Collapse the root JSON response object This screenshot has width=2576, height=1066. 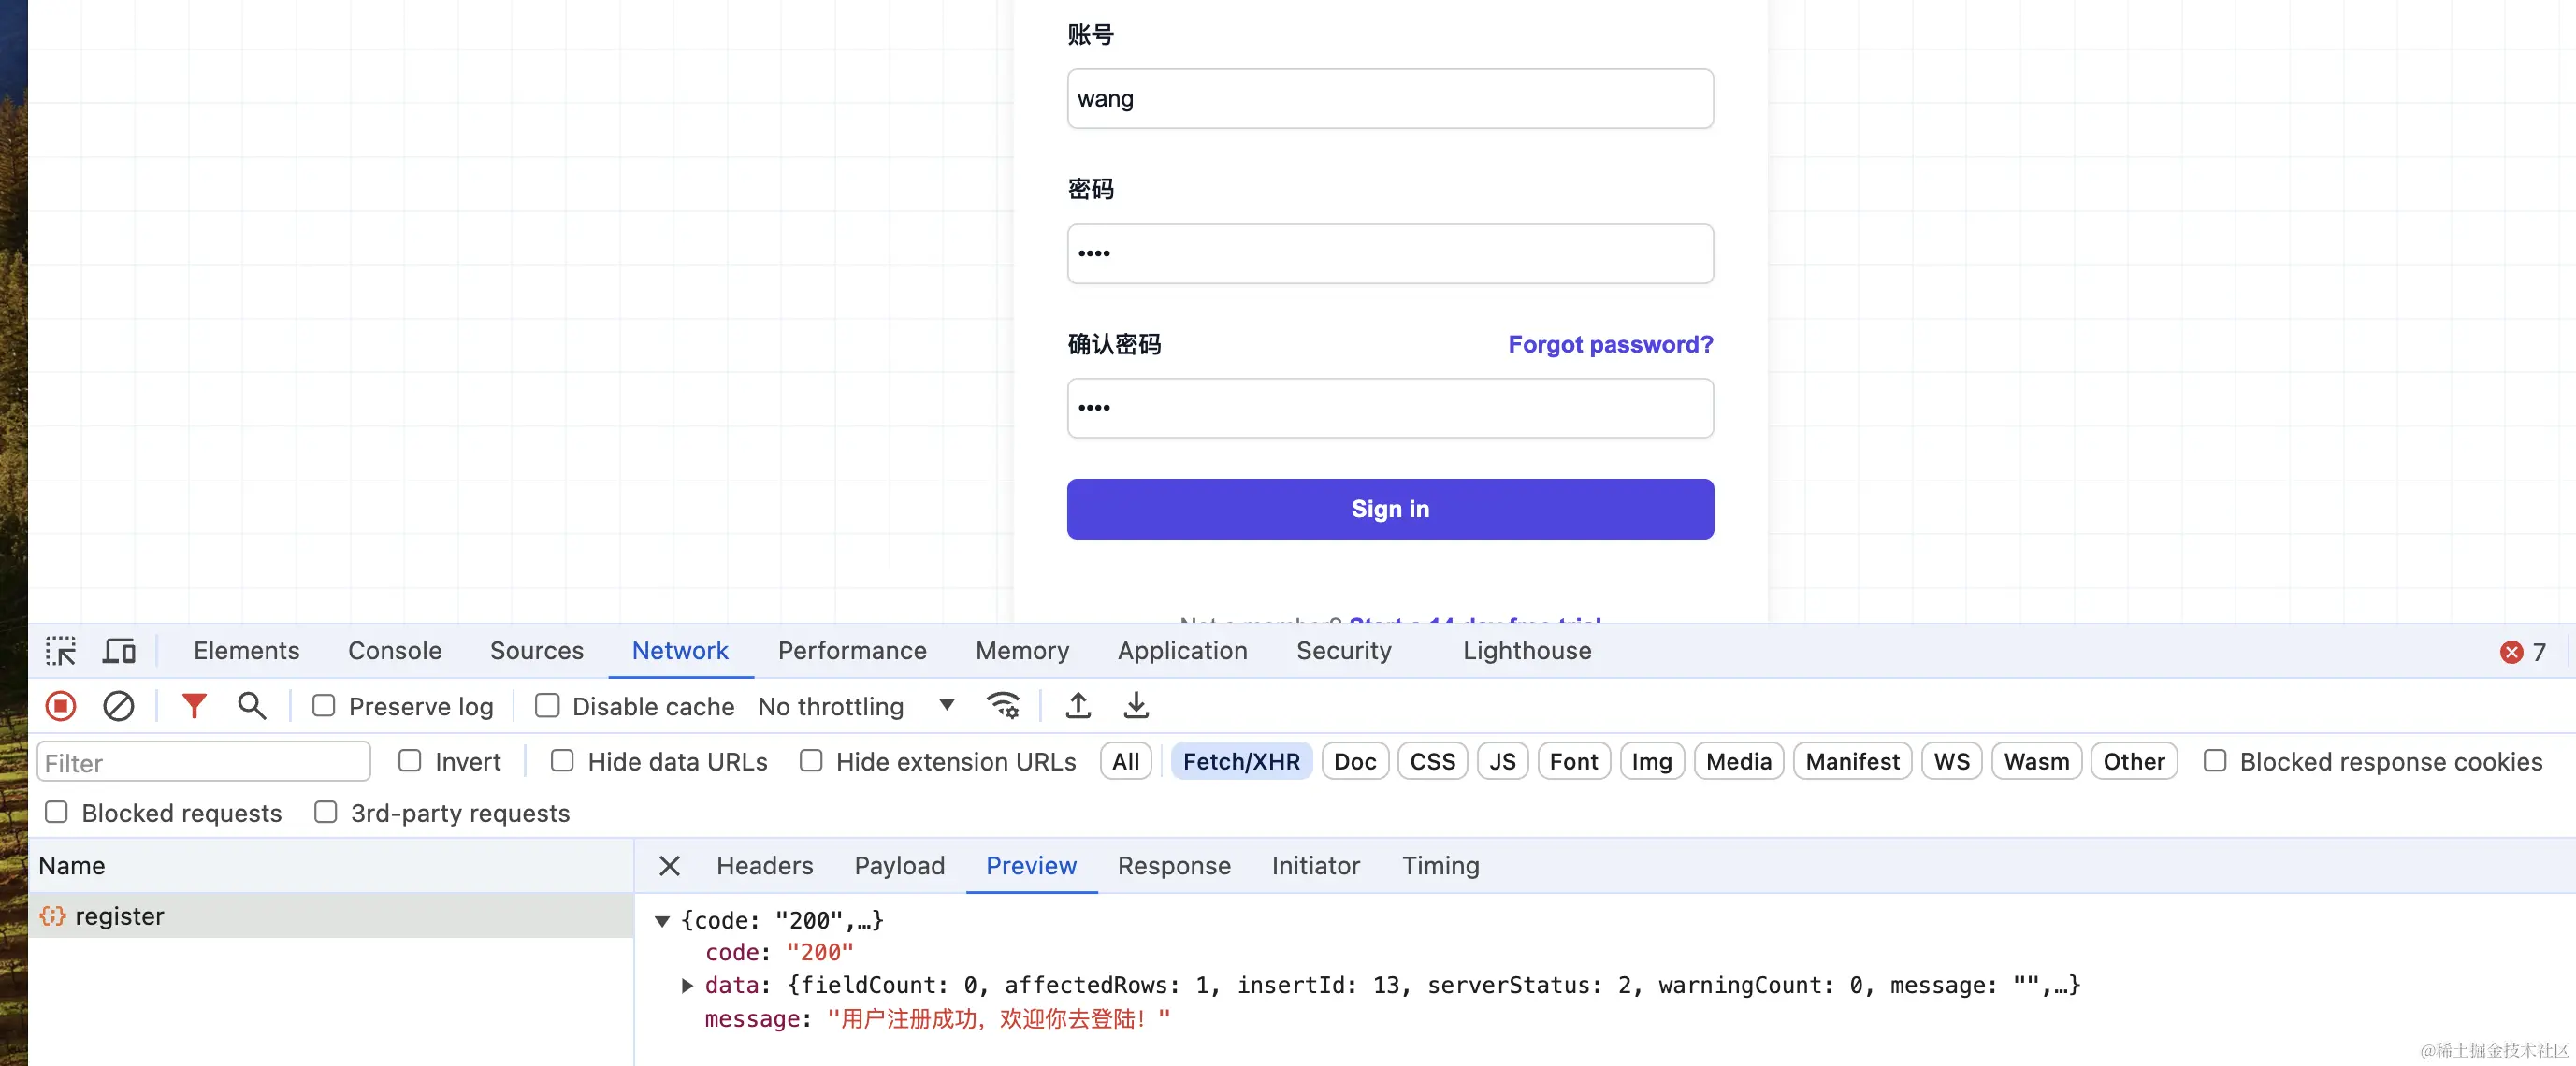[x=662, y=921]
